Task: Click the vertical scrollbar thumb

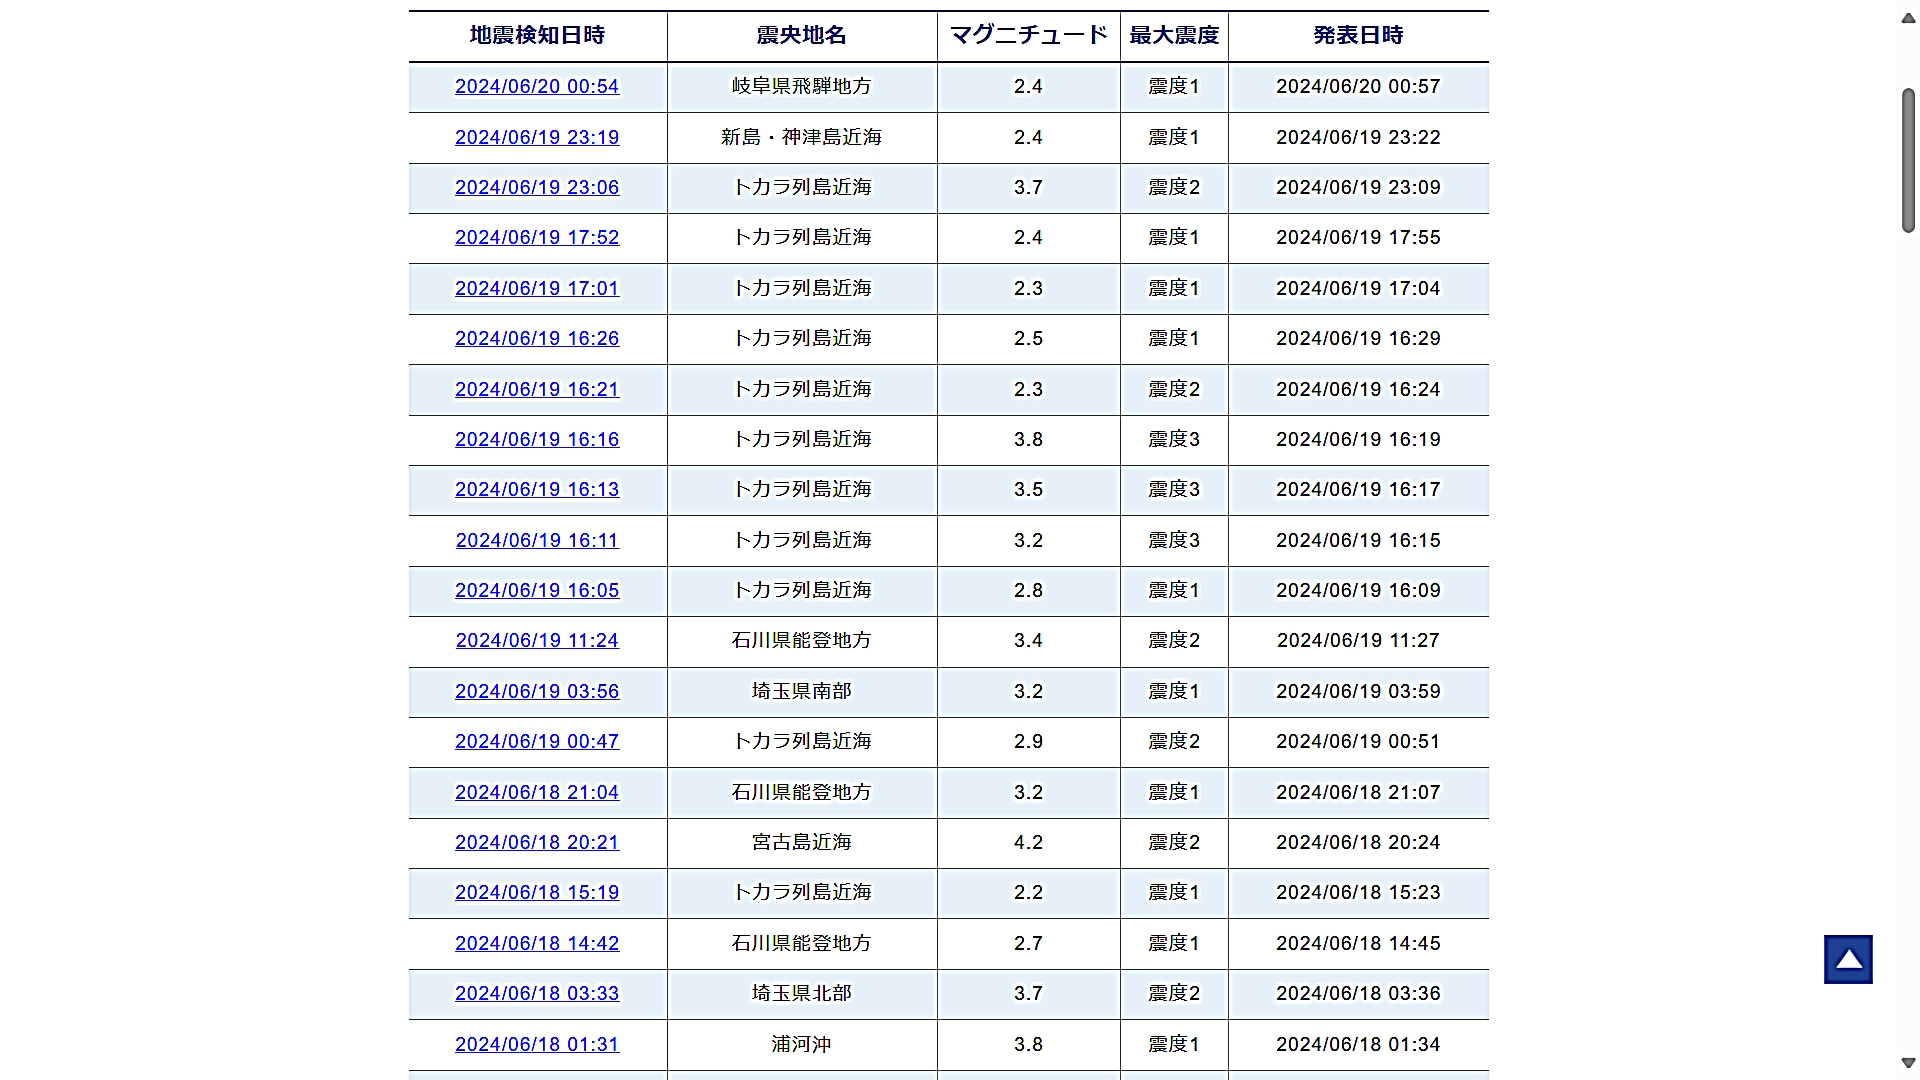Action: [x=1908, y=160]
